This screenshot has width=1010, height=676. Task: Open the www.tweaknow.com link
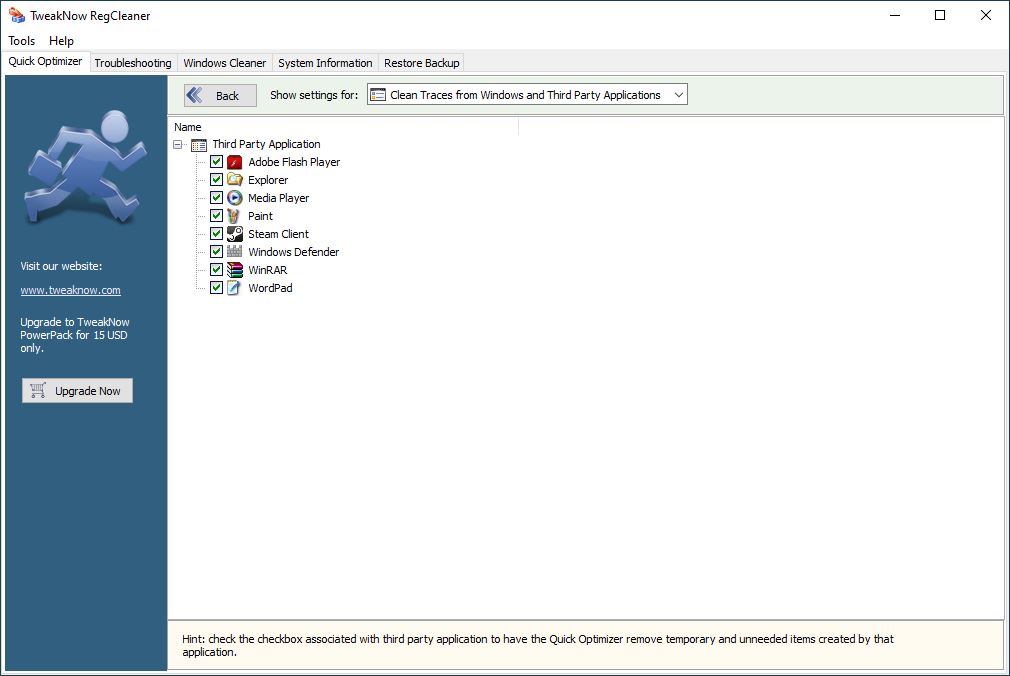pyautogui.click(x=70, y=291)
